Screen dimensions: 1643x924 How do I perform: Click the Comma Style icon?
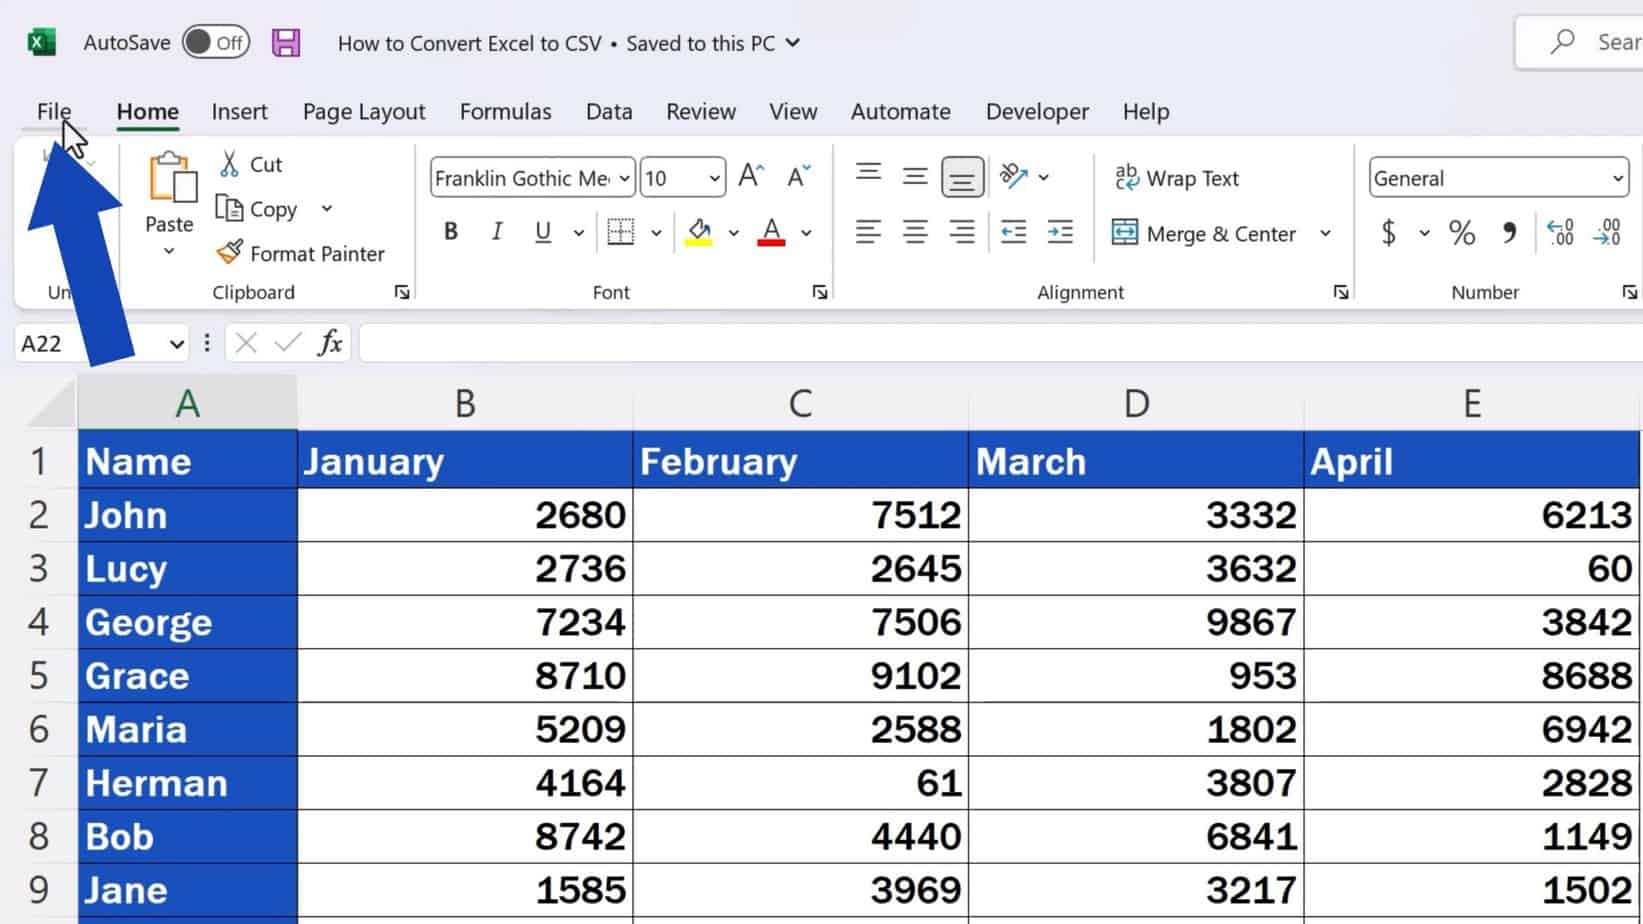click(1511, 232)
